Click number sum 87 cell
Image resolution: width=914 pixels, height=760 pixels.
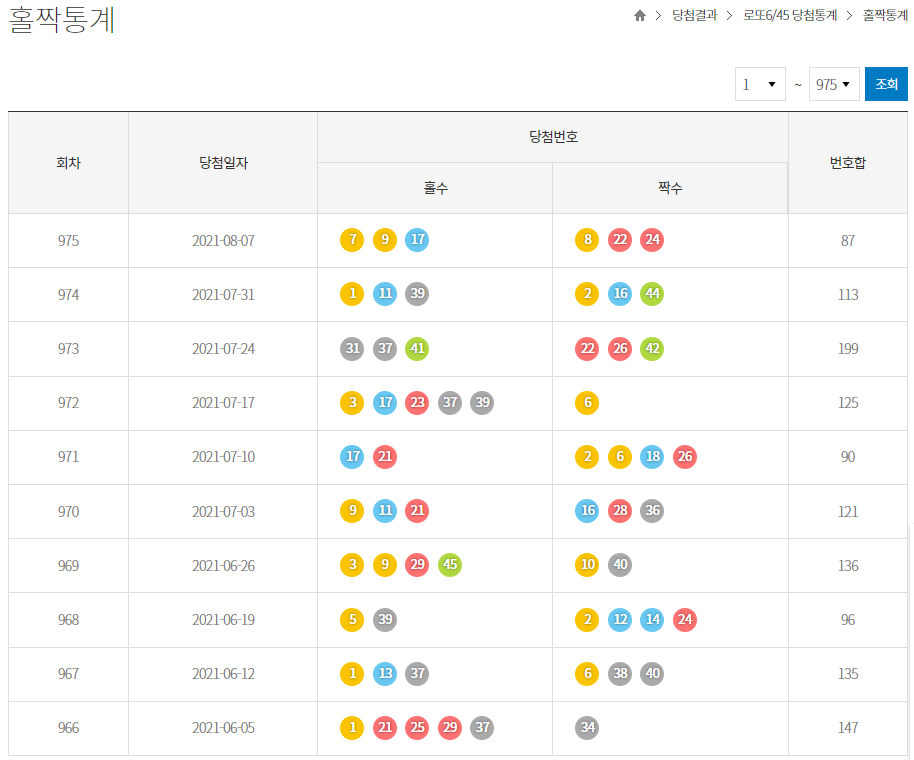coord(848,241)
